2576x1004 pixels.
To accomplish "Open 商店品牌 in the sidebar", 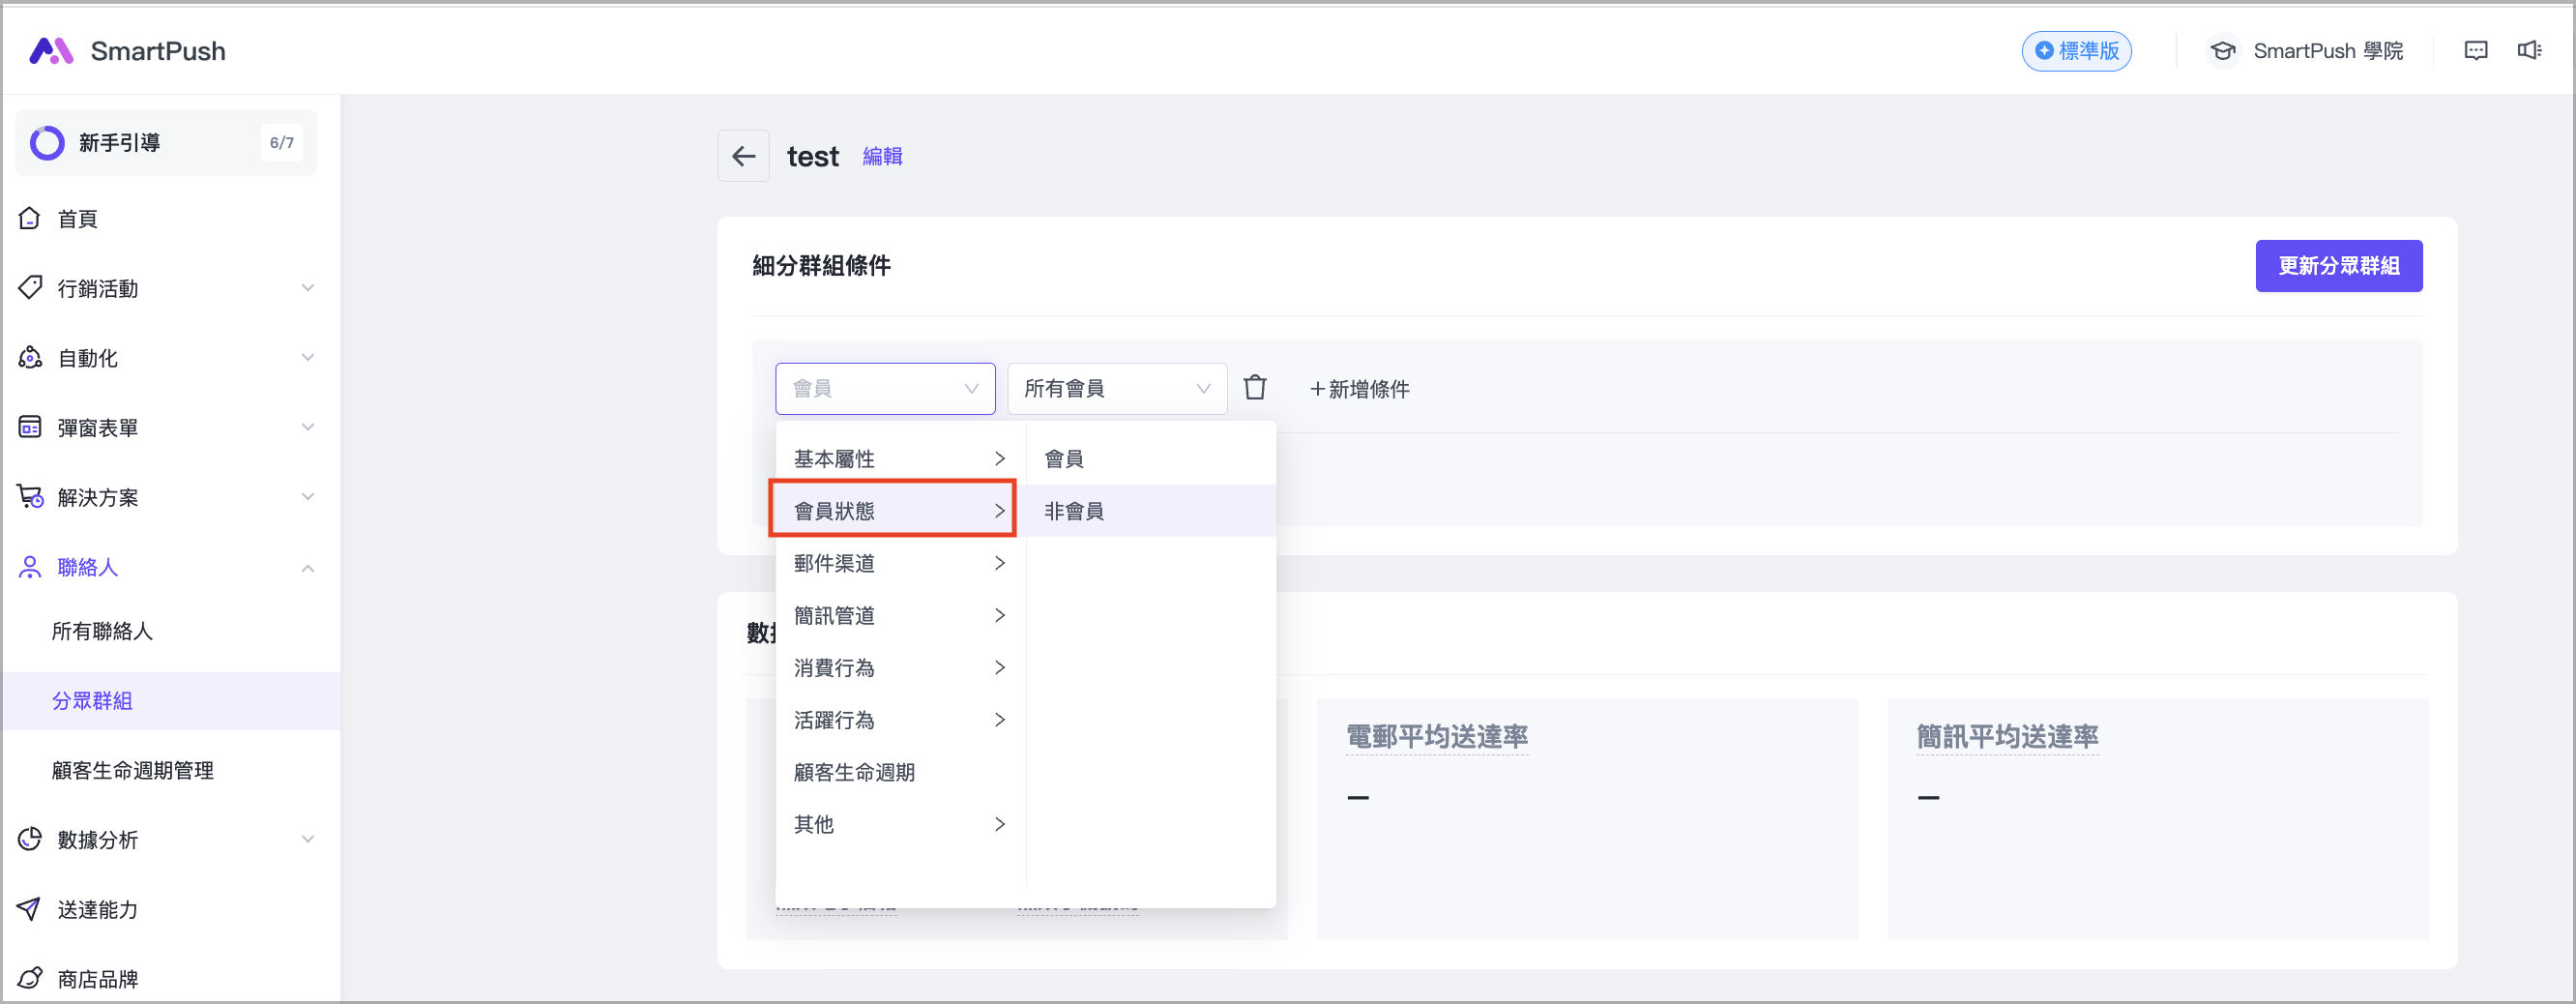I will 97,978.
